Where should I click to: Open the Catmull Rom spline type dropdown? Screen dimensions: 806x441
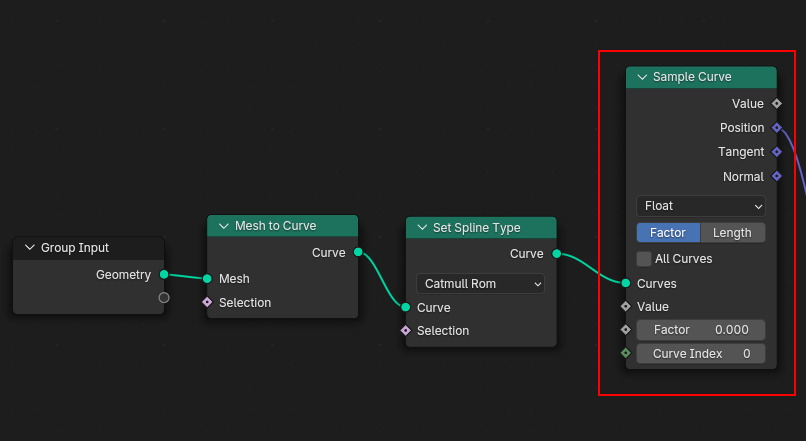[481, 284]
